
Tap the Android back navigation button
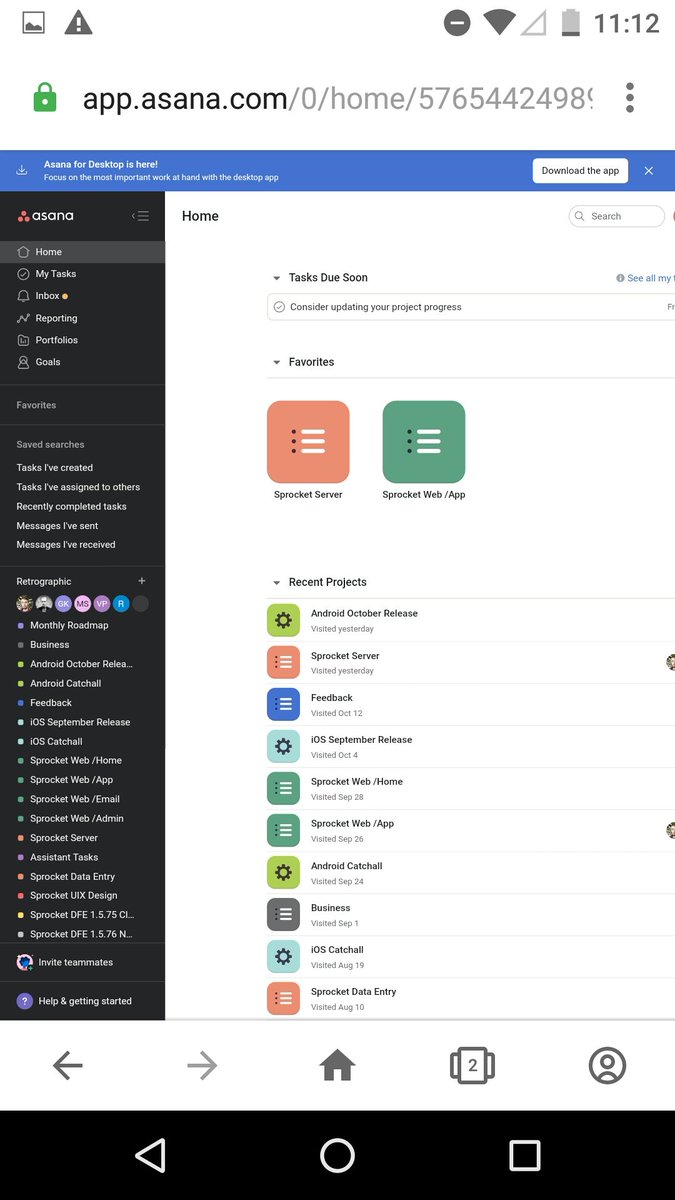150,1155
